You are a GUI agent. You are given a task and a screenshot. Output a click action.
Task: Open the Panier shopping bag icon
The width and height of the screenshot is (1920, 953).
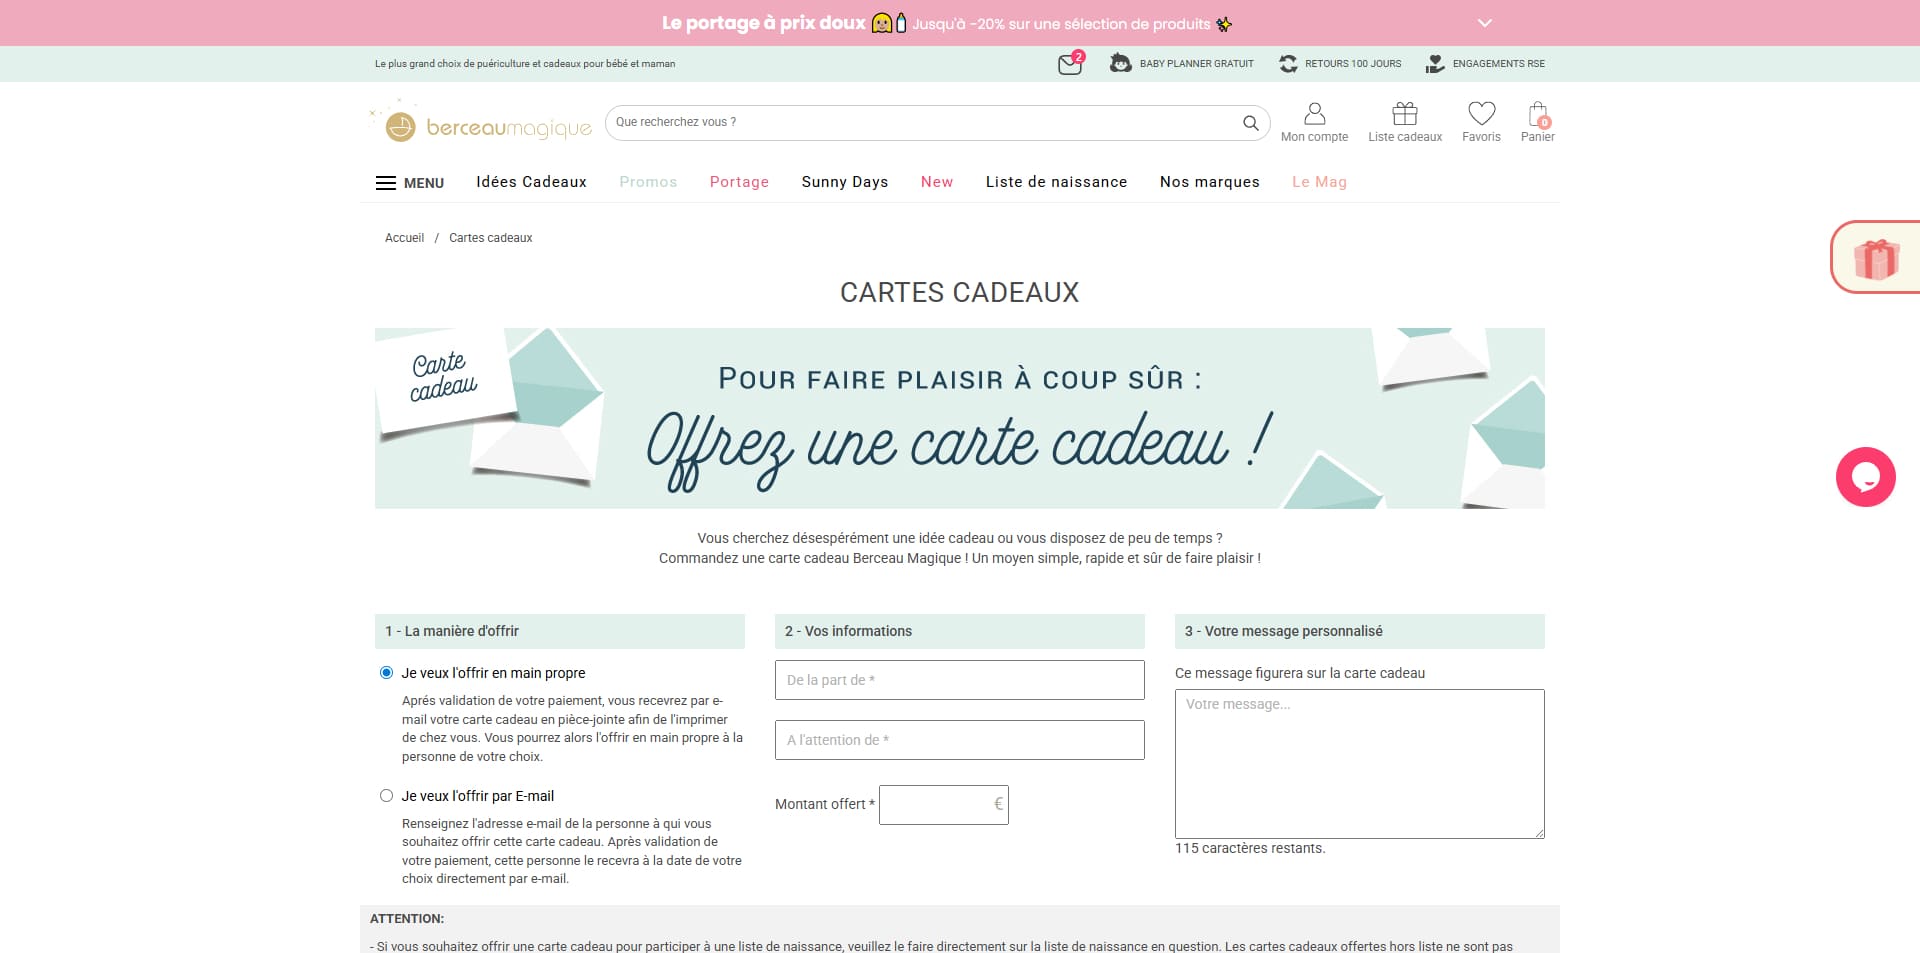[x=1538, y=114]
